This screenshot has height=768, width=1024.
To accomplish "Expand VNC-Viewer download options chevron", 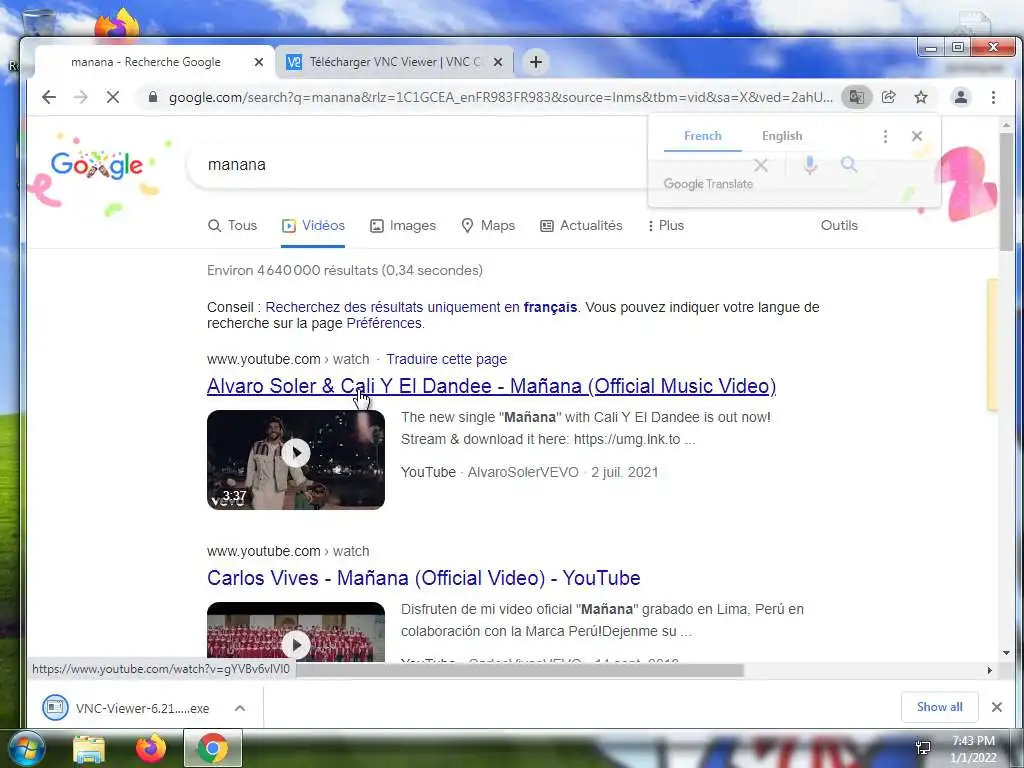I will [x=240, y=708].
